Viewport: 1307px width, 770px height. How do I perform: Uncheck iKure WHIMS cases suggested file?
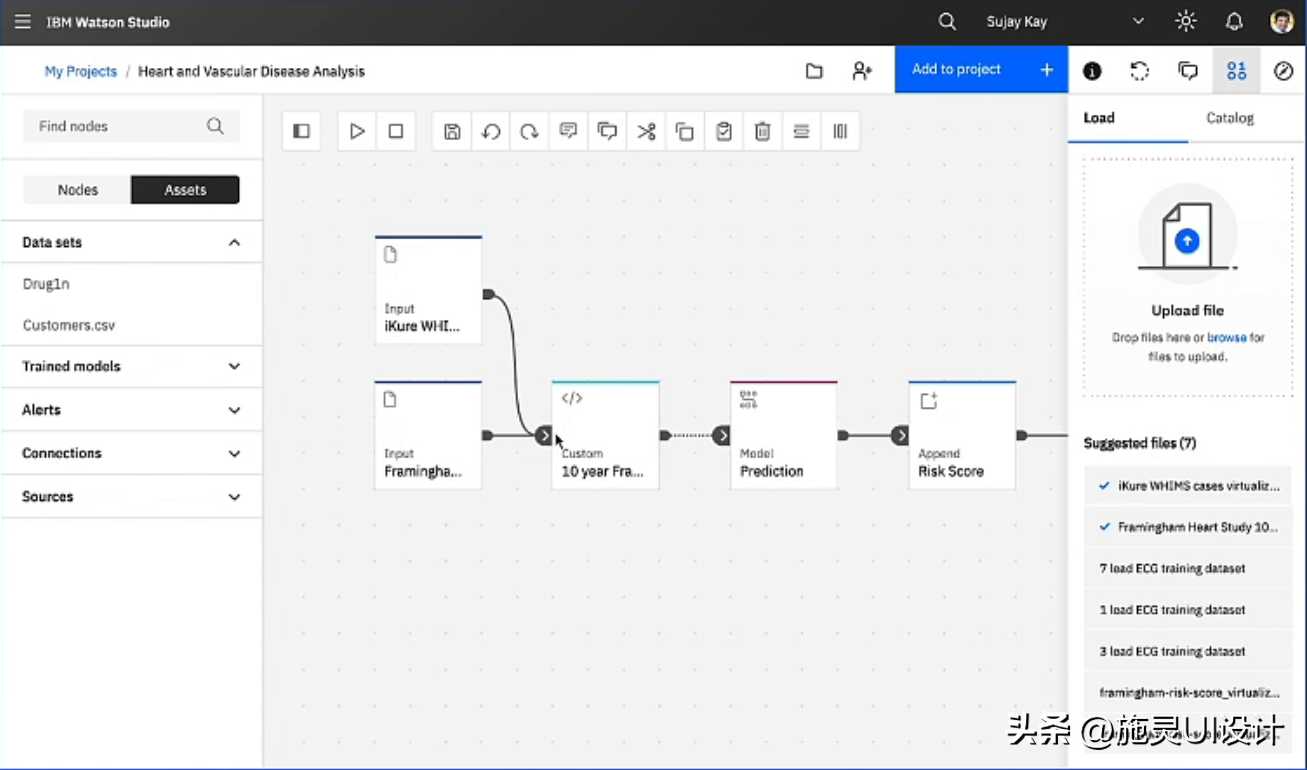1188,486
